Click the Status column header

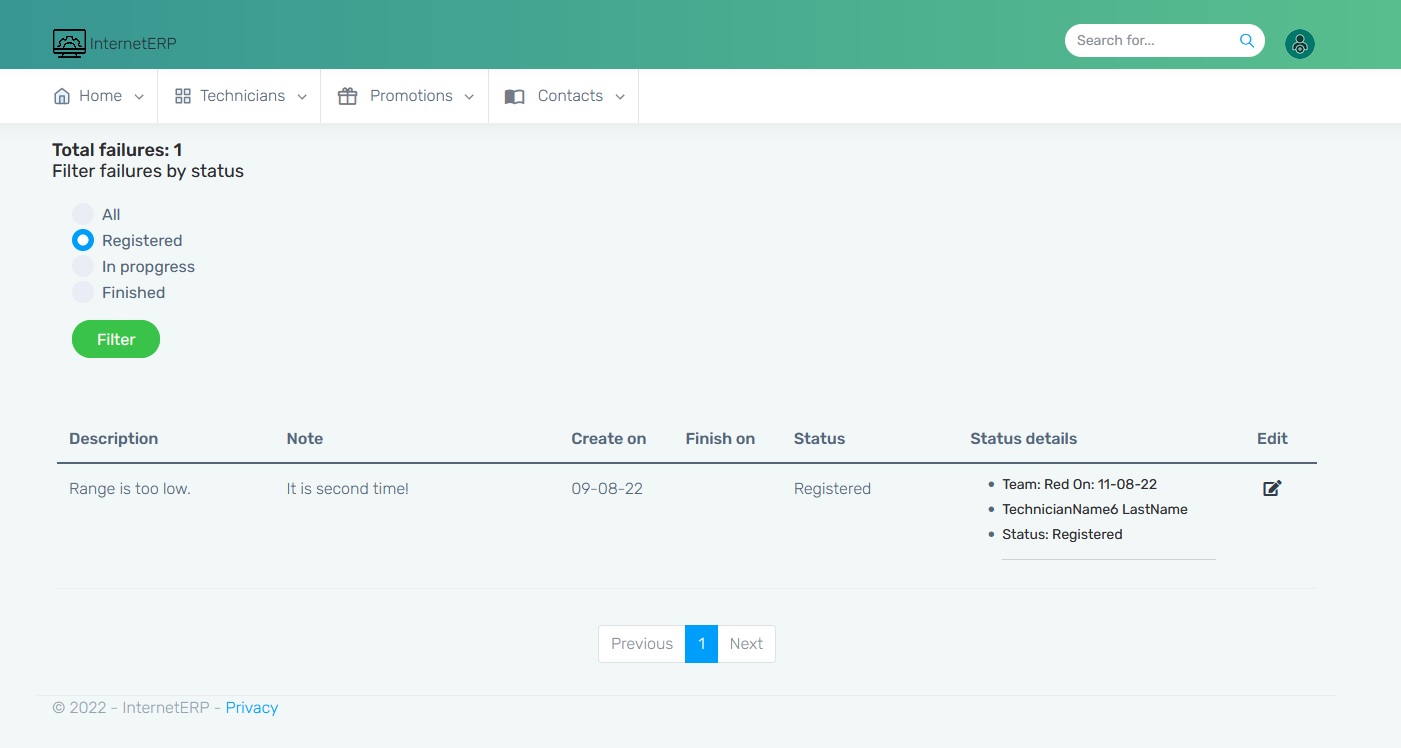819,438
